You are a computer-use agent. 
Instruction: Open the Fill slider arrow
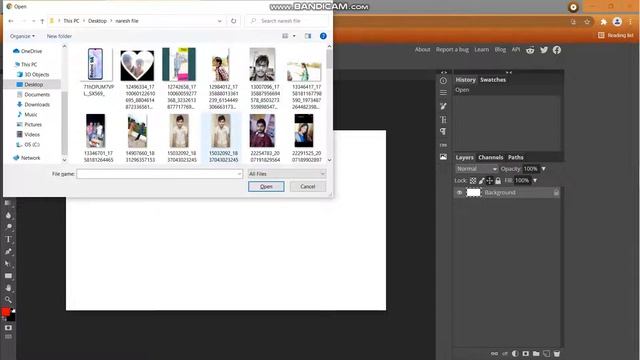(x=535, y=180)
